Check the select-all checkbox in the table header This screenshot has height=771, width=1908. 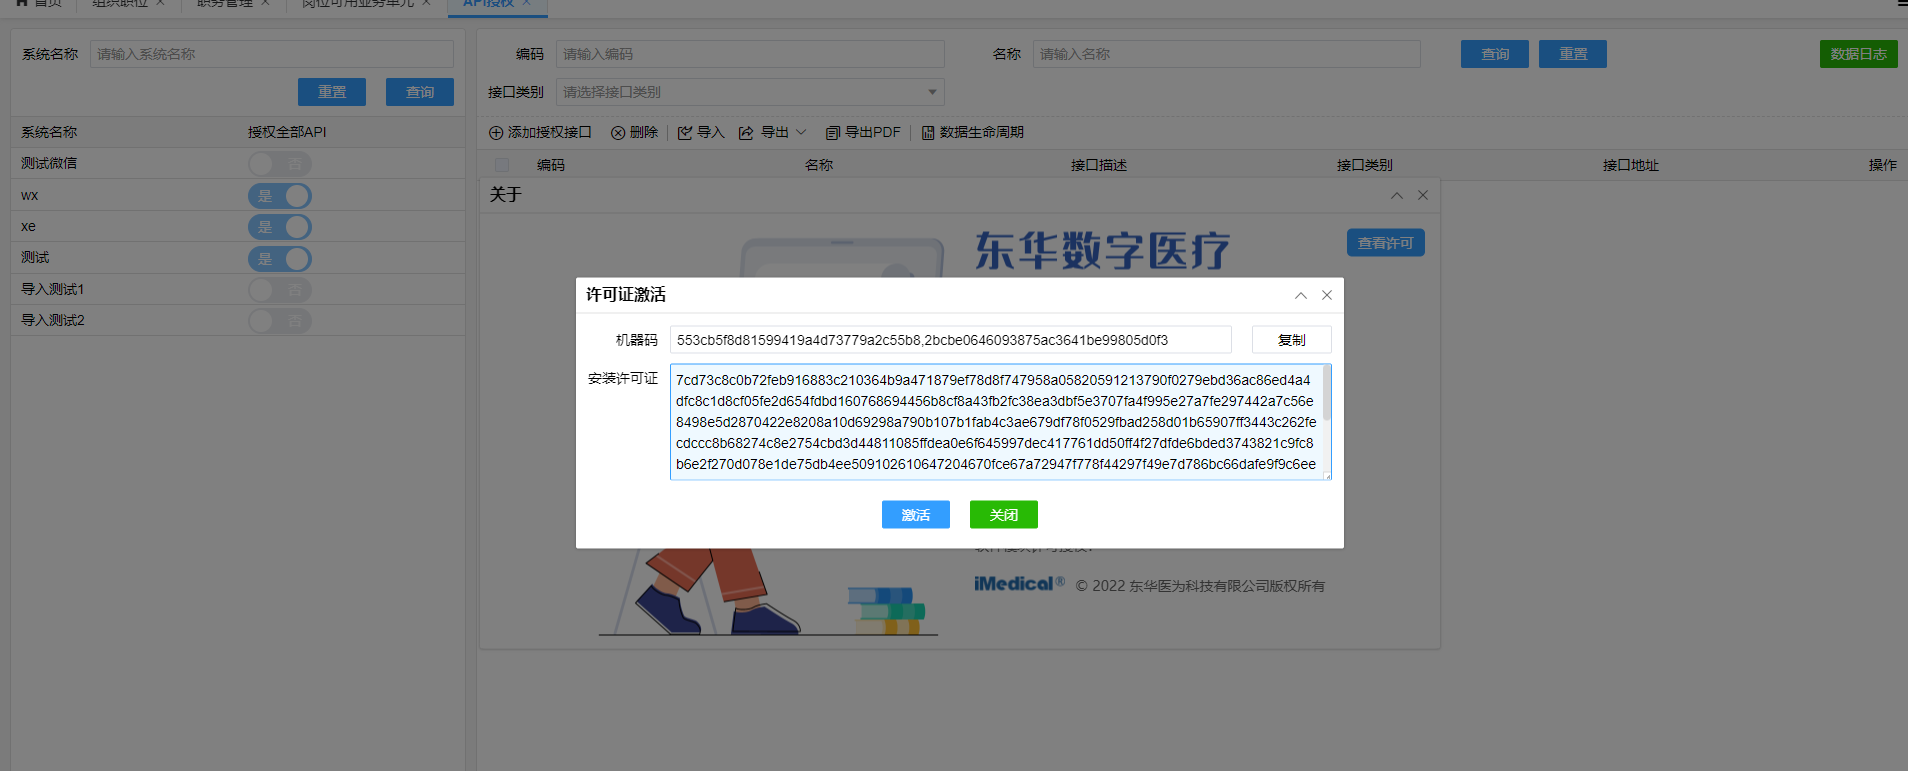tap(502, 165)
